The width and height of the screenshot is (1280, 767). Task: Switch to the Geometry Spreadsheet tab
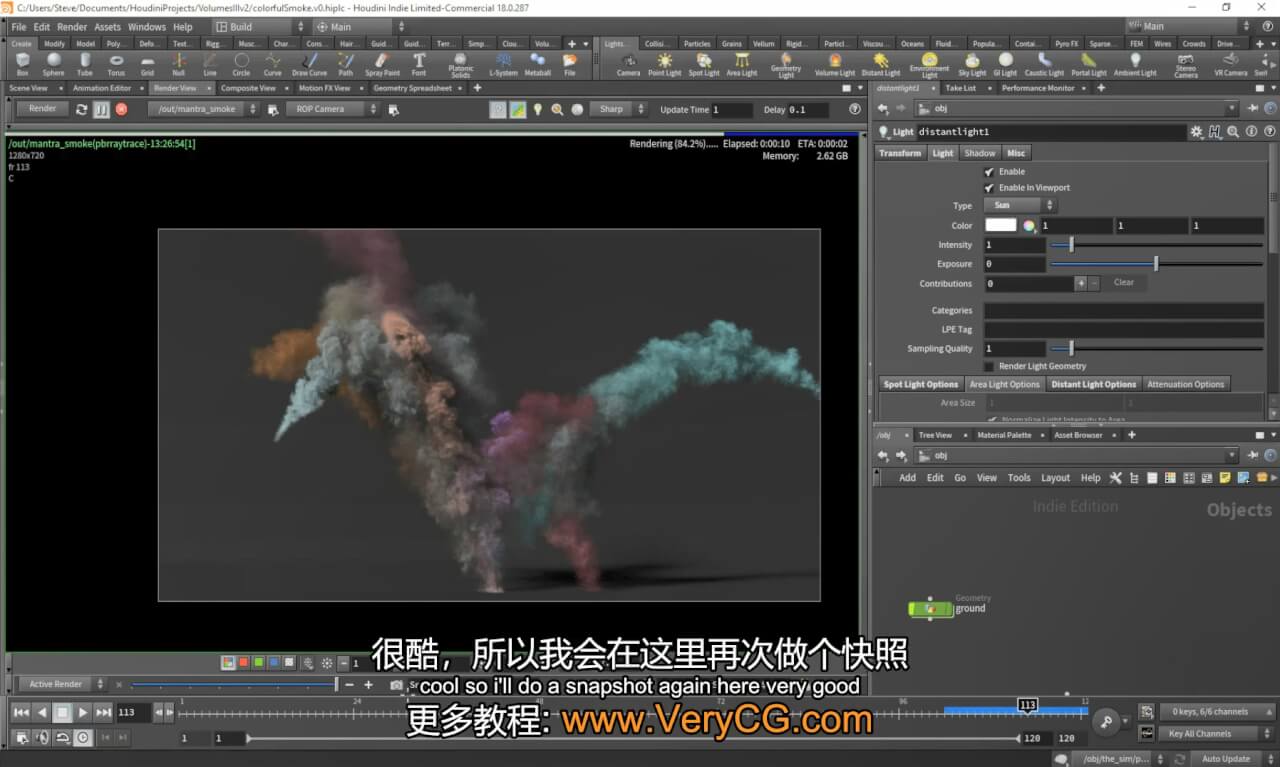click(x=412, y=88)
